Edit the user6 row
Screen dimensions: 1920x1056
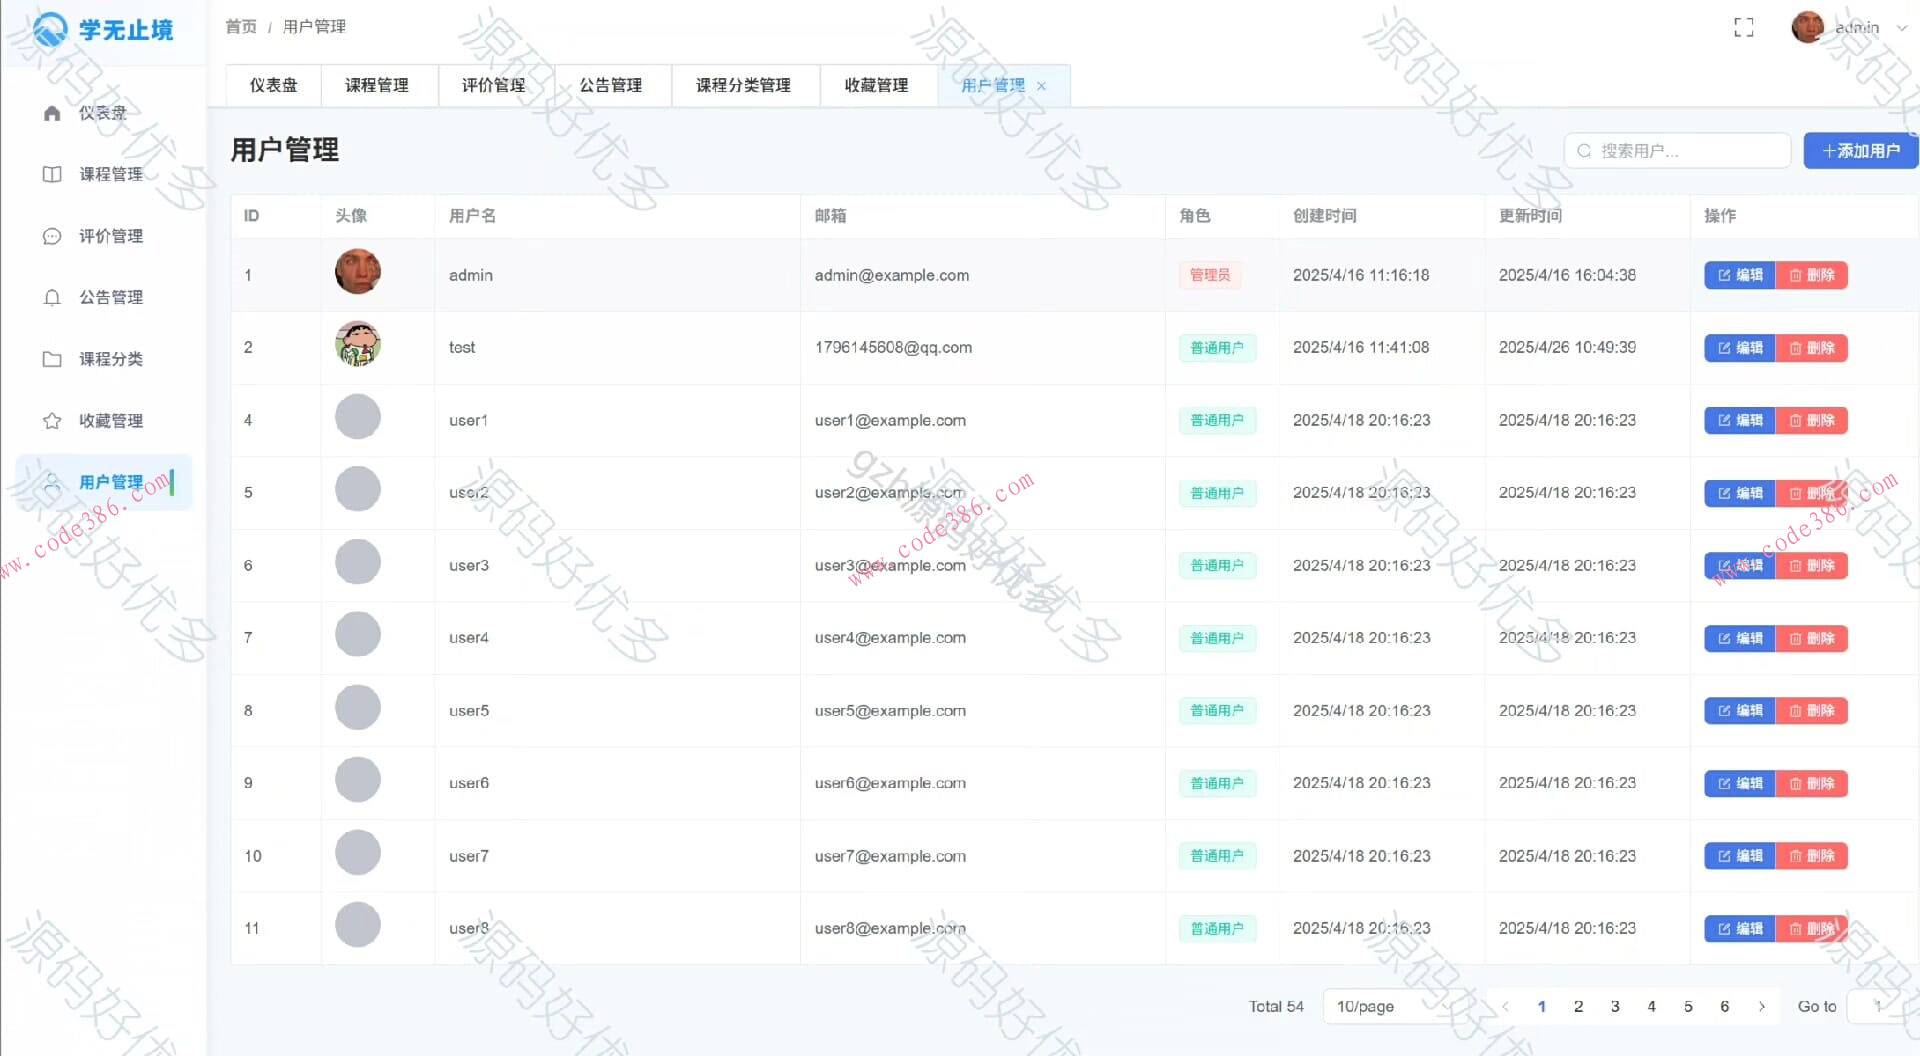tap(1740, 783)
